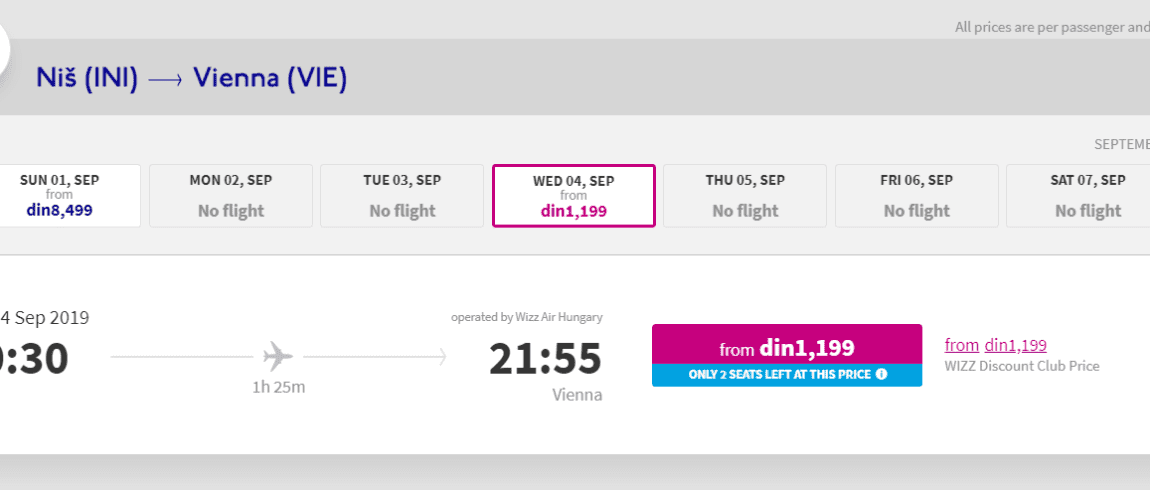The width and height of the screenshot is (1150, 490).
Task: Click the 1h 25m flight duration
Action: (279, 387)
